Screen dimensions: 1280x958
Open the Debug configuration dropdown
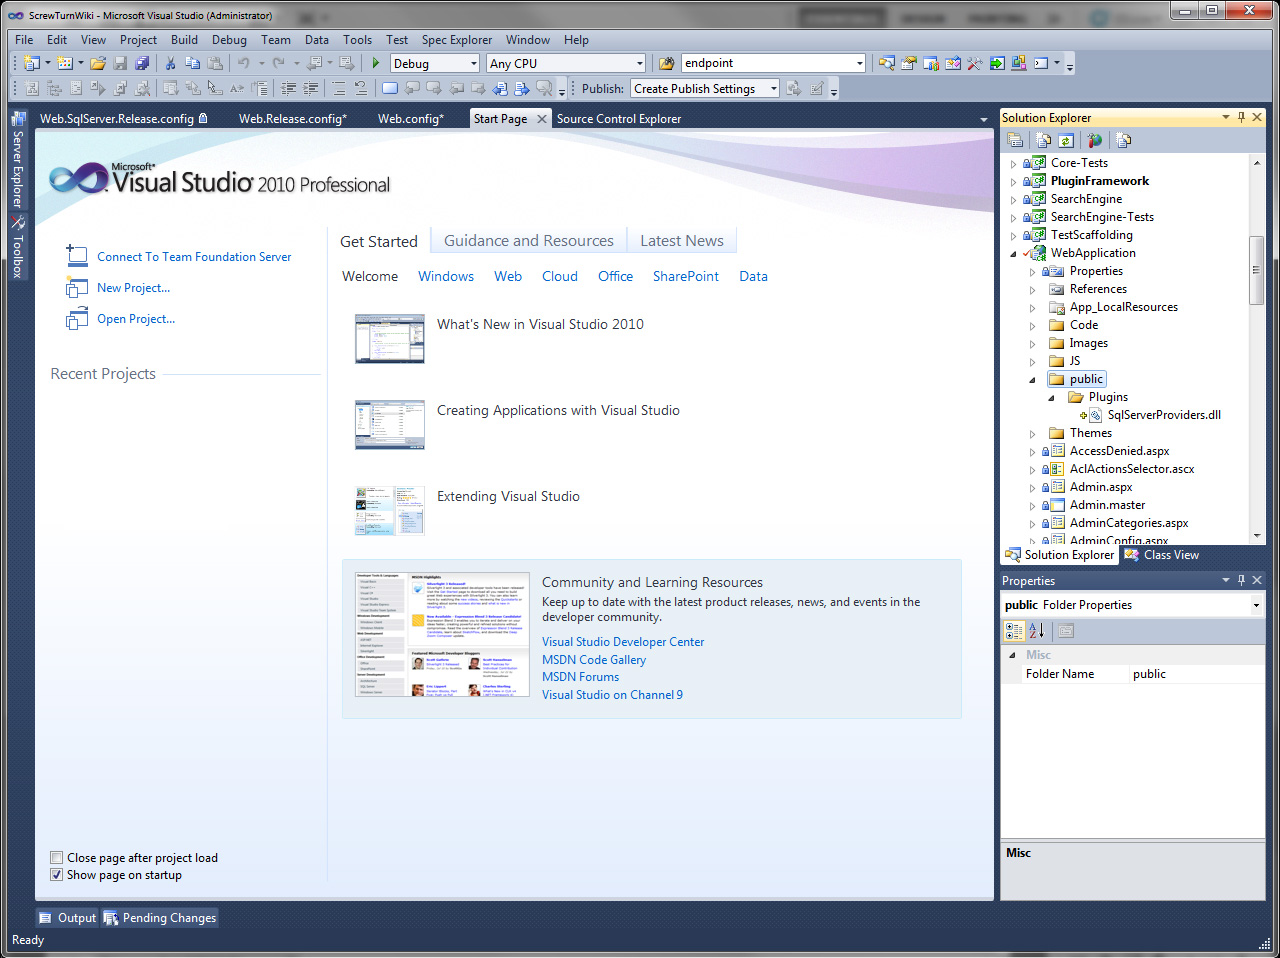pos(474,63)
